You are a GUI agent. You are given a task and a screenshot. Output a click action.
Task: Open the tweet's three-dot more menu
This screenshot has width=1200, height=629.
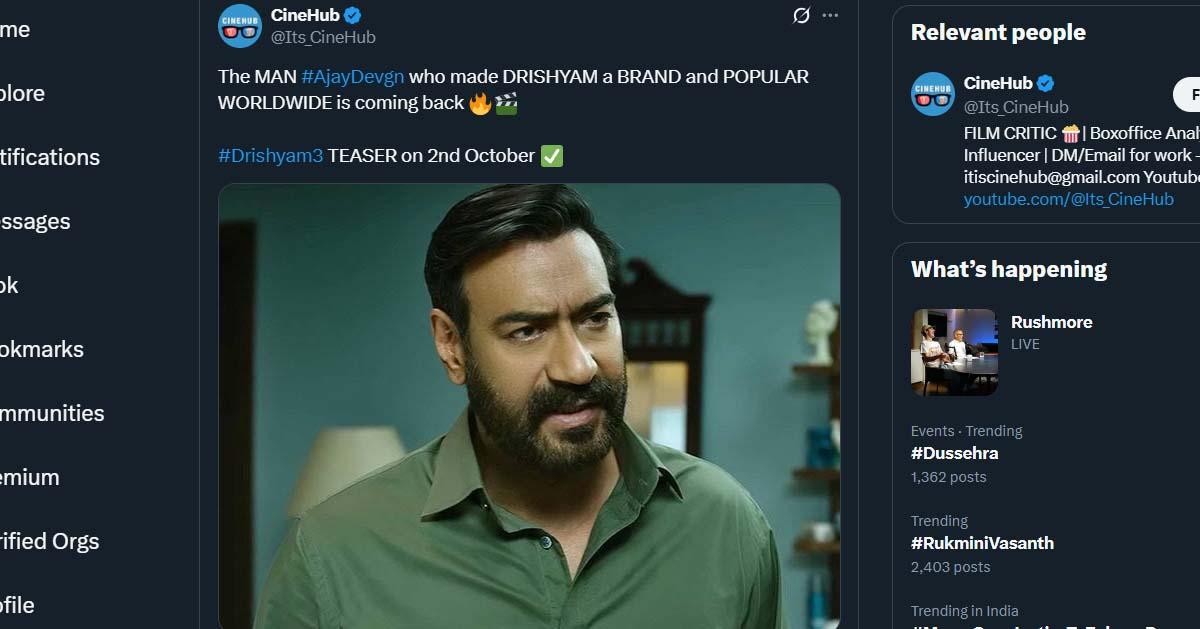pyautogui.click(x=830, y=16)
